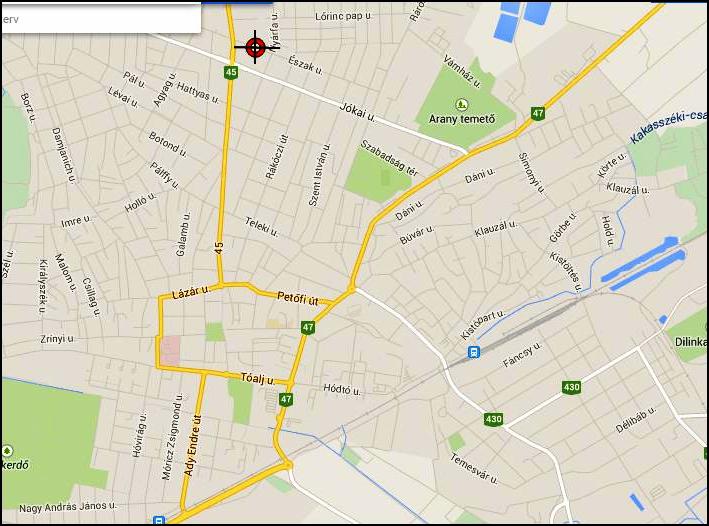The height and width of the screenshot is (526, 709).
Task: Click the 430 road shield near Délibáb u.
Action: [572, 387]
